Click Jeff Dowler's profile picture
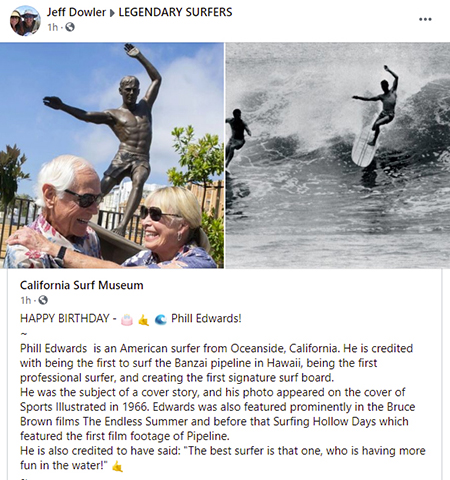Screen dimensions: 450x480 [x=25, y=21]
